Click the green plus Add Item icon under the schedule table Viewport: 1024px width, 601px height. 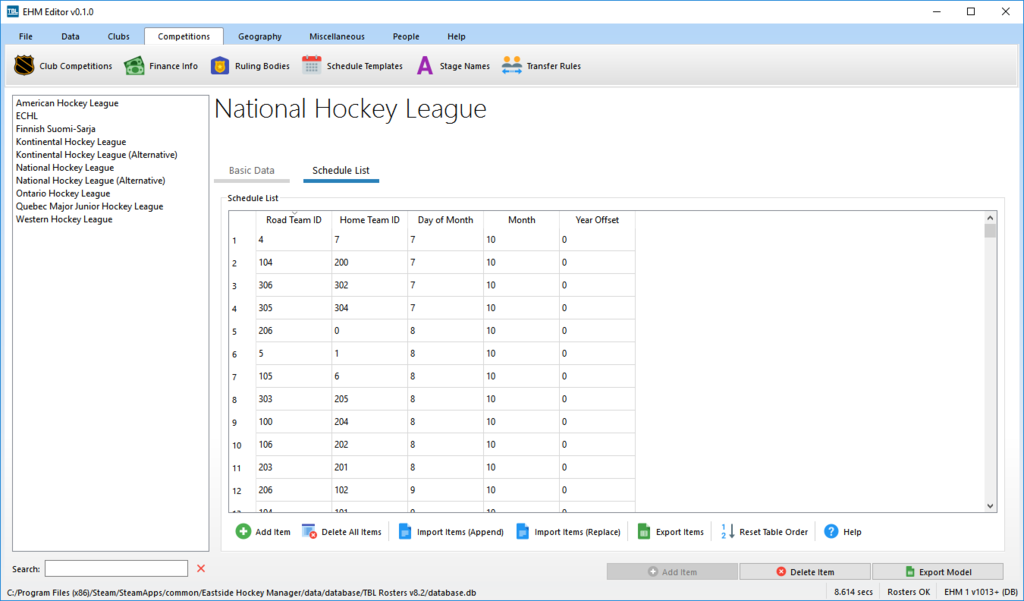(x=243, y=532)
